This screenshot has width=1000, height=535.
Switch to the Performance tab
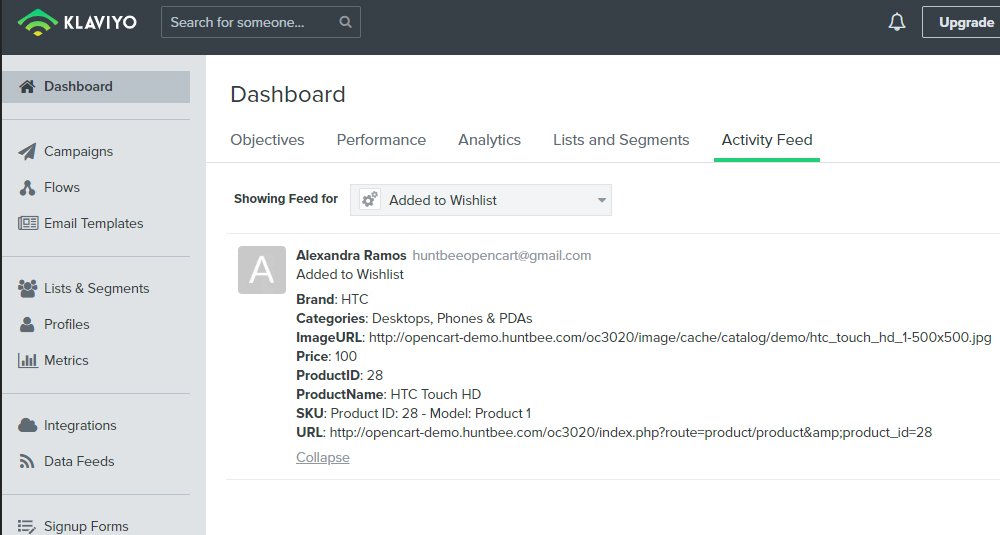381,140
